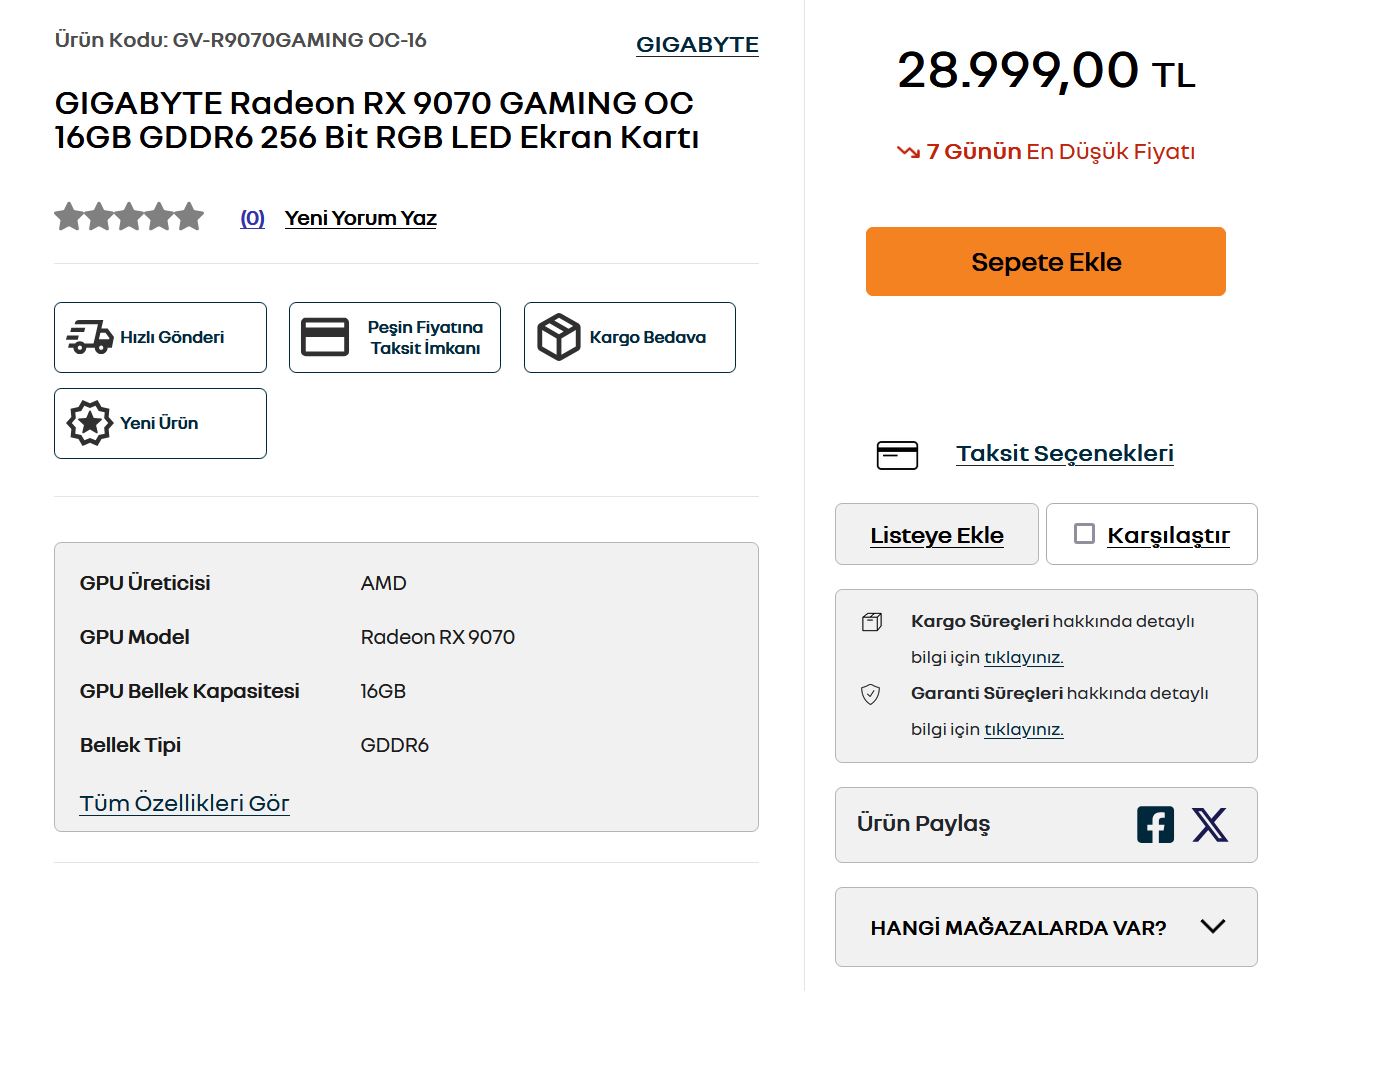Toggle the Karşılaştır checkbox
The image size is (1393, 1078).
point(1084,534)
